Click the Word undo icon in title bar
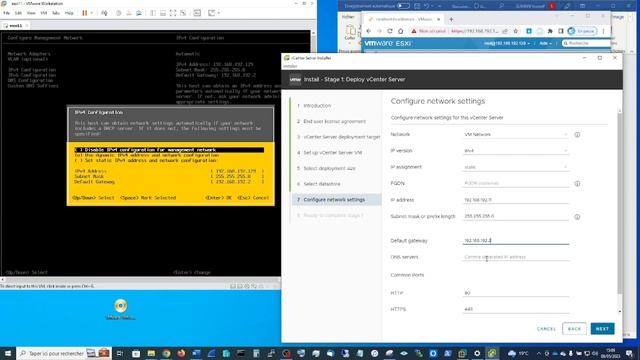 tap(427, 6)
